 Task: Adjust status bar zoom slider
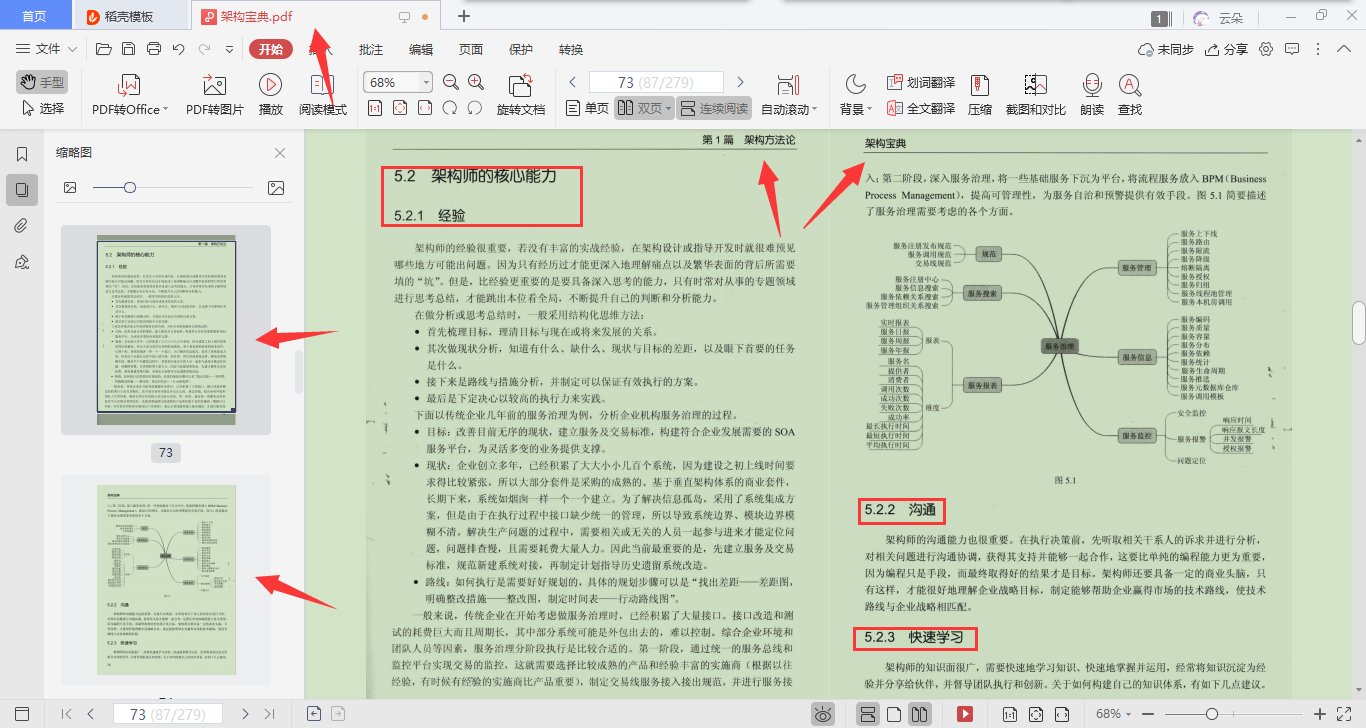pyautogui.click(x=1212, y=714)
